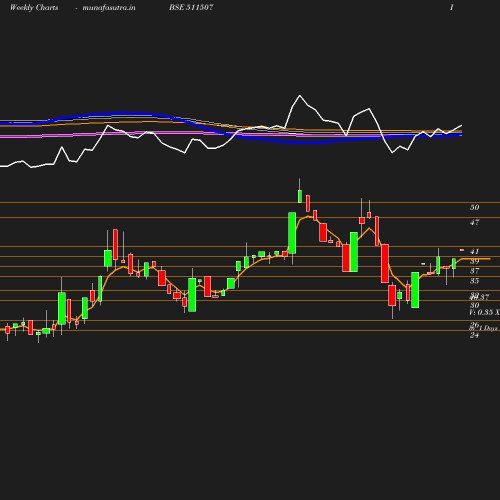This screenshot has width=500, height=500.
Task: Click the "Weekly Charts" title text
Action: (34, 7)
